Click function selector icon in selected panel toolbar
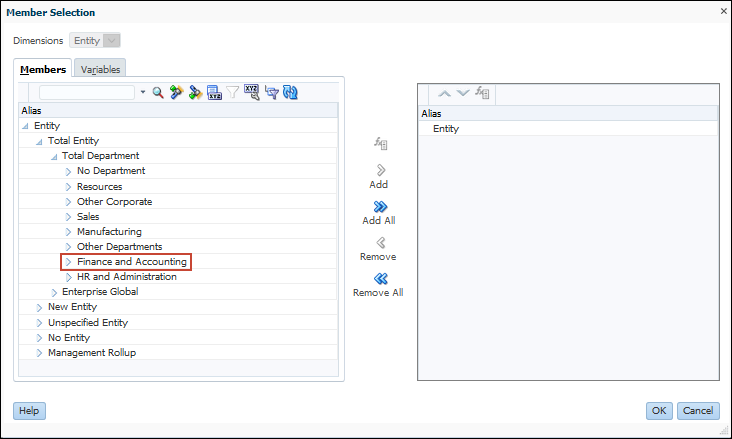 (482, 92)
